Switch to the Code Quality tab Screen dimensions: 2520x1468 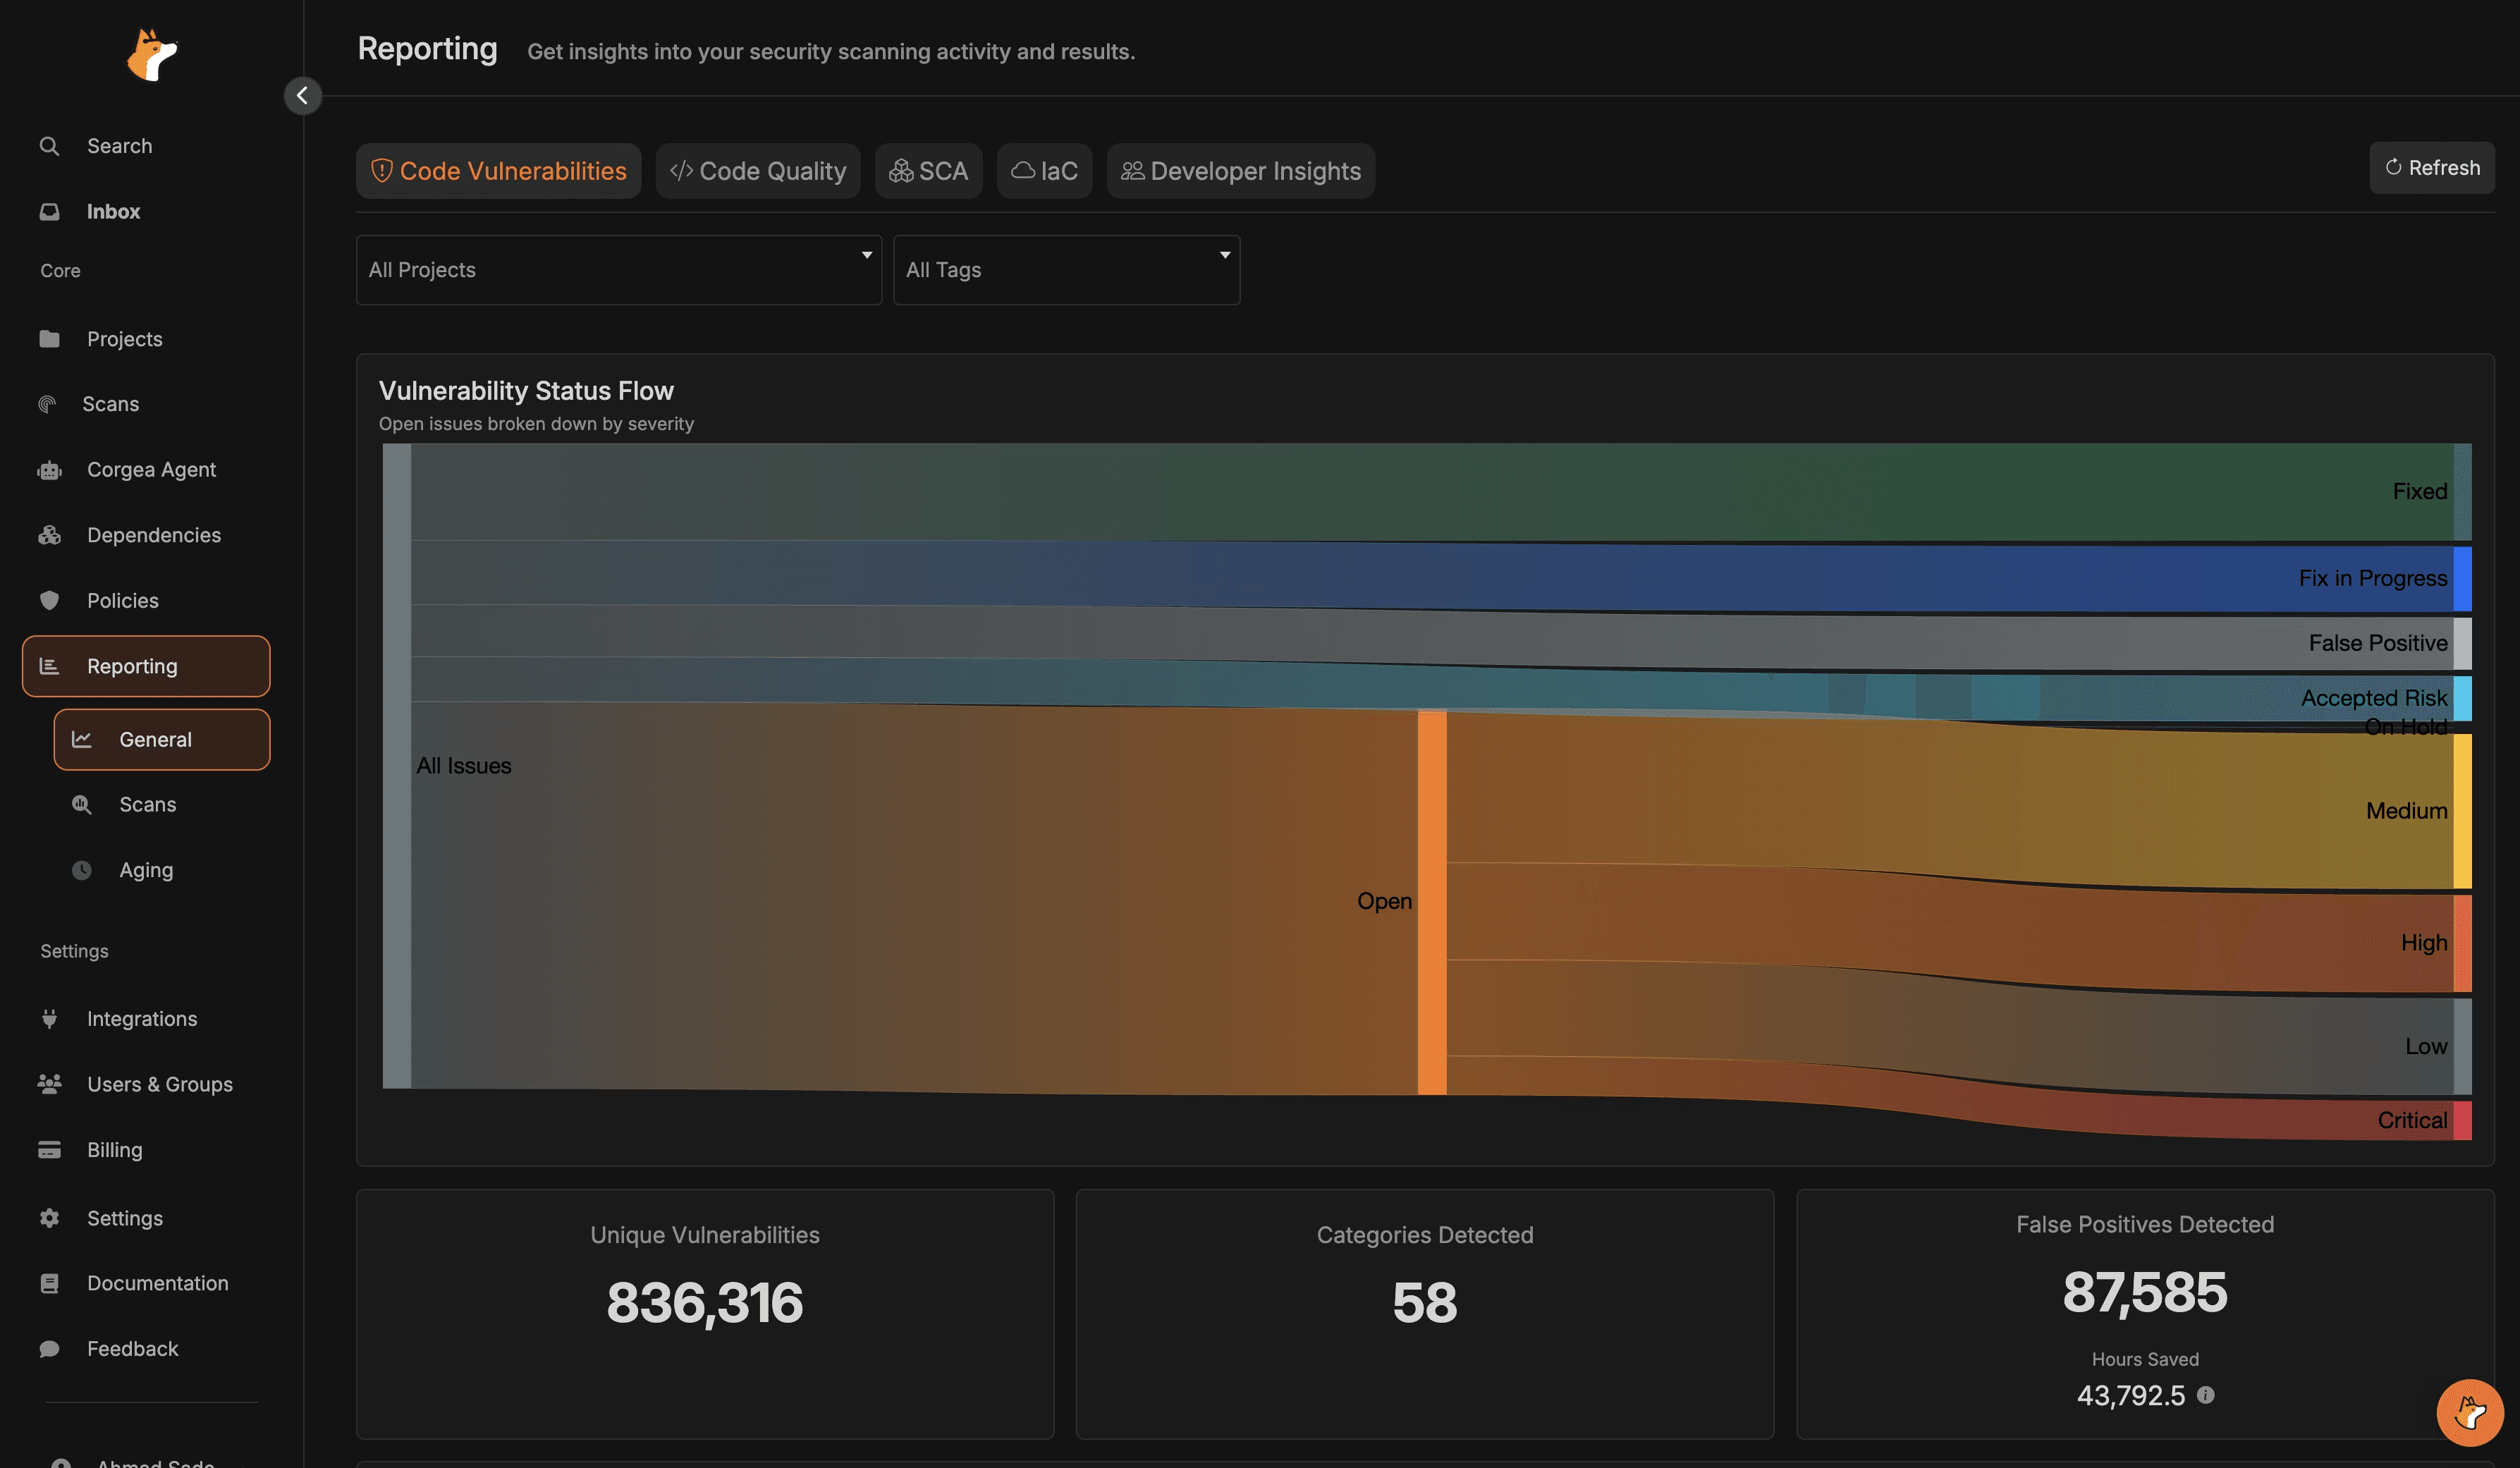click(x=758, y=171)
